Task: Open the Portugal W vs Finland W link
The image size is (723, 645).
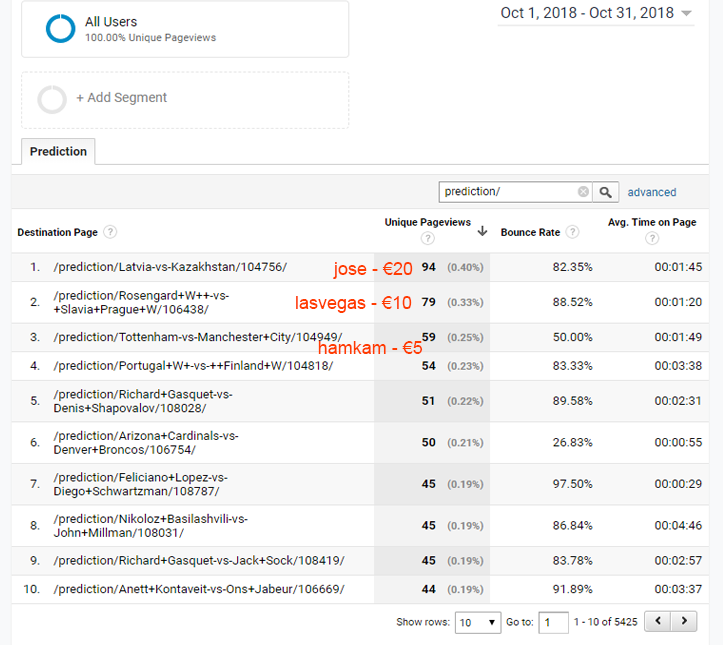Action: pyautogui.click(x=193, y=366)
